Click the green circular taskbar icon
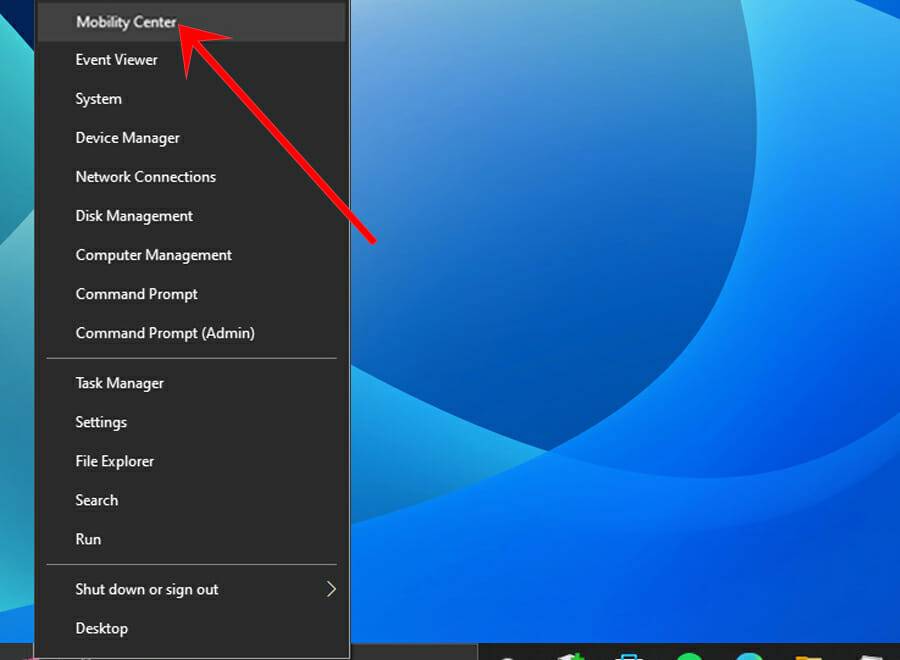This screenshot has width=900, height=660. point(690,655)
